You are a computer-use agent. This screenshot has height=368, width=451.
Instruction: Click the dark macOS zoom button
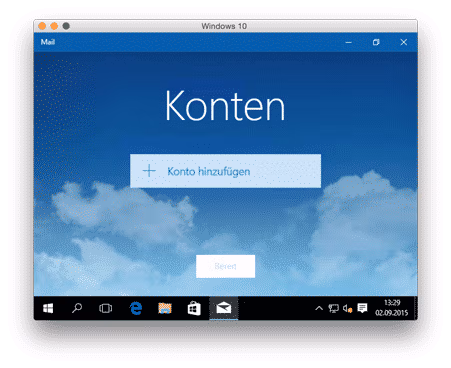click(66, 26)
